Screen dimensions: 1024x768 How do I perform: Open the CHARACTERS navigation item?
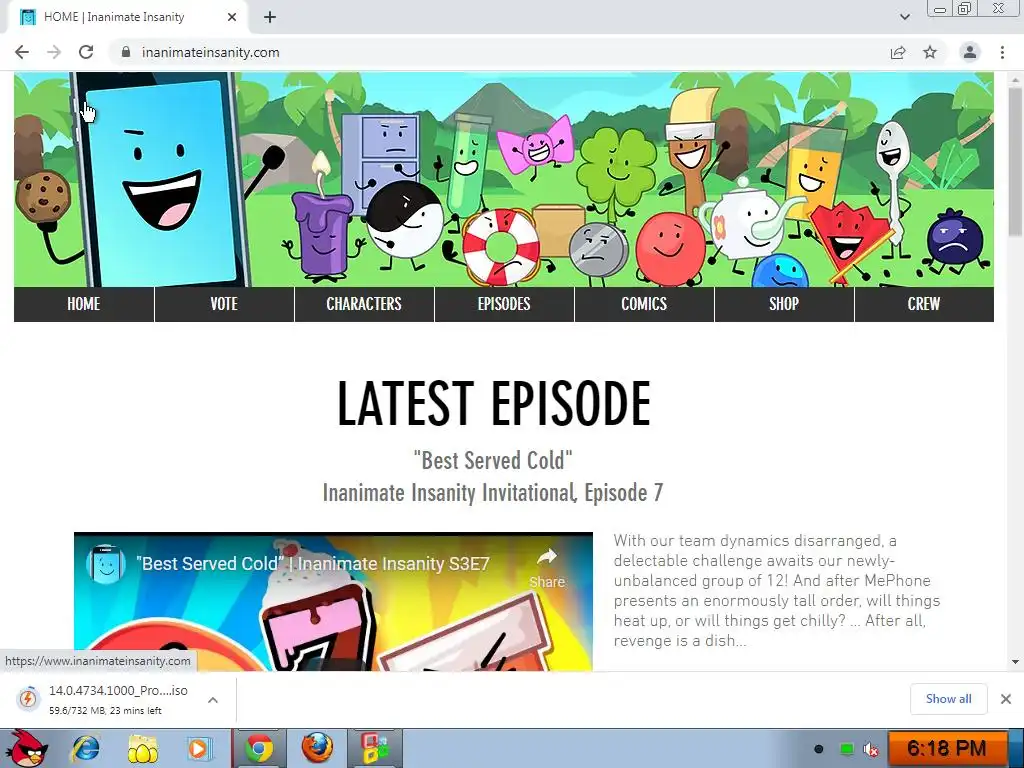(x=364, y=304)
